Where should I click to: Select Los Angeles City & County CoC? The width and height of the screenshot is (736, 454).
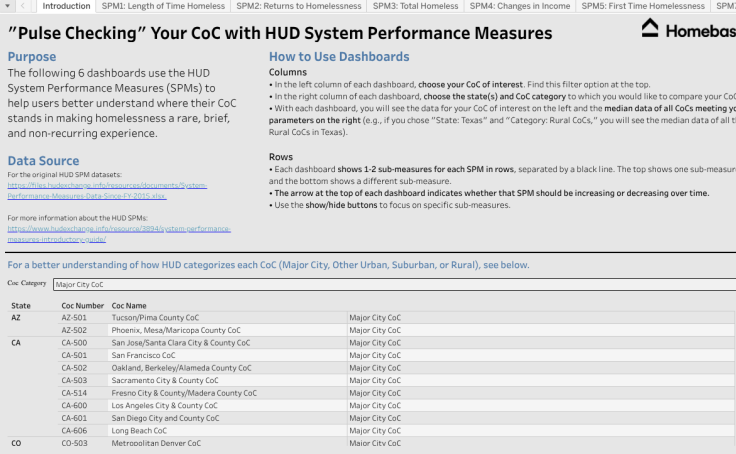(x=164, y=406)
